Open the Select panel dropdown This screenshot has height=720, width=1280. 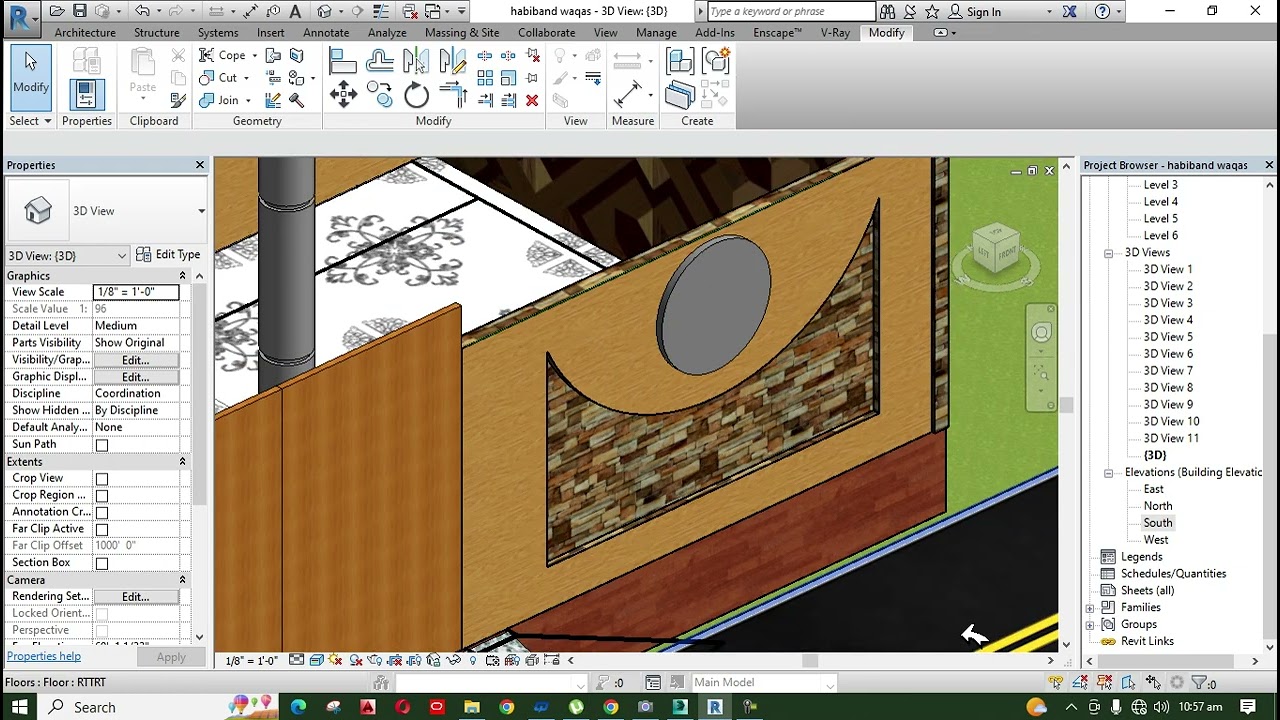point(30,121)
